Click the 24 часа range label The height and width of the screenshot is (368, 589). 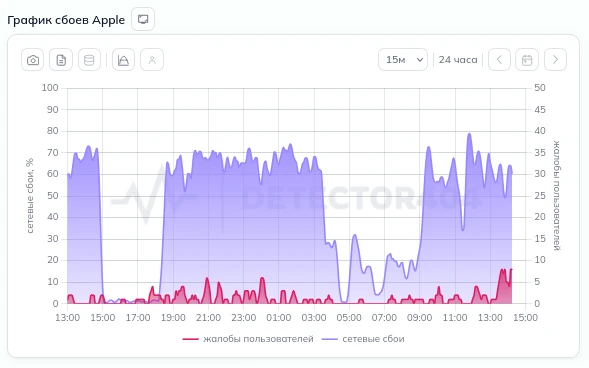point(458,60)
